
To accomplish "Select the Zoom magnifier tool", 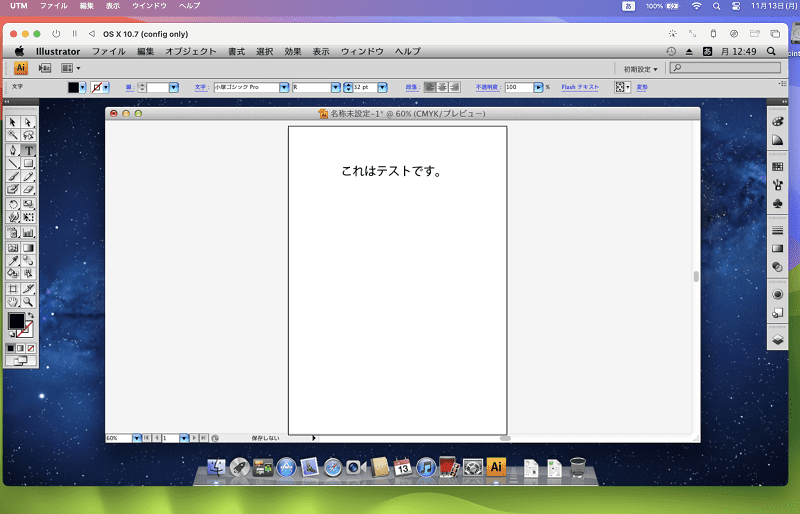I will tap(28, 302).
